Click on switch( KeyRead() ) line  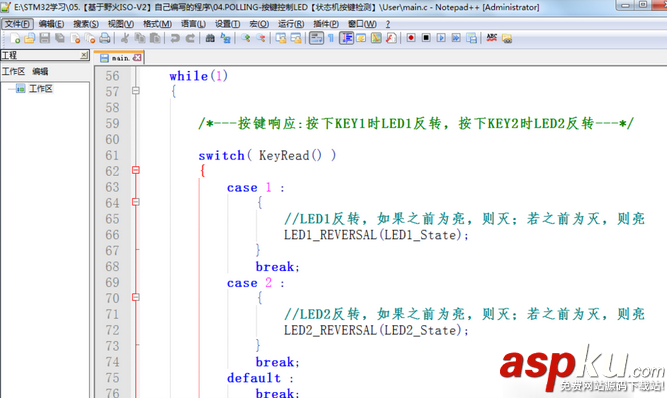267,156
